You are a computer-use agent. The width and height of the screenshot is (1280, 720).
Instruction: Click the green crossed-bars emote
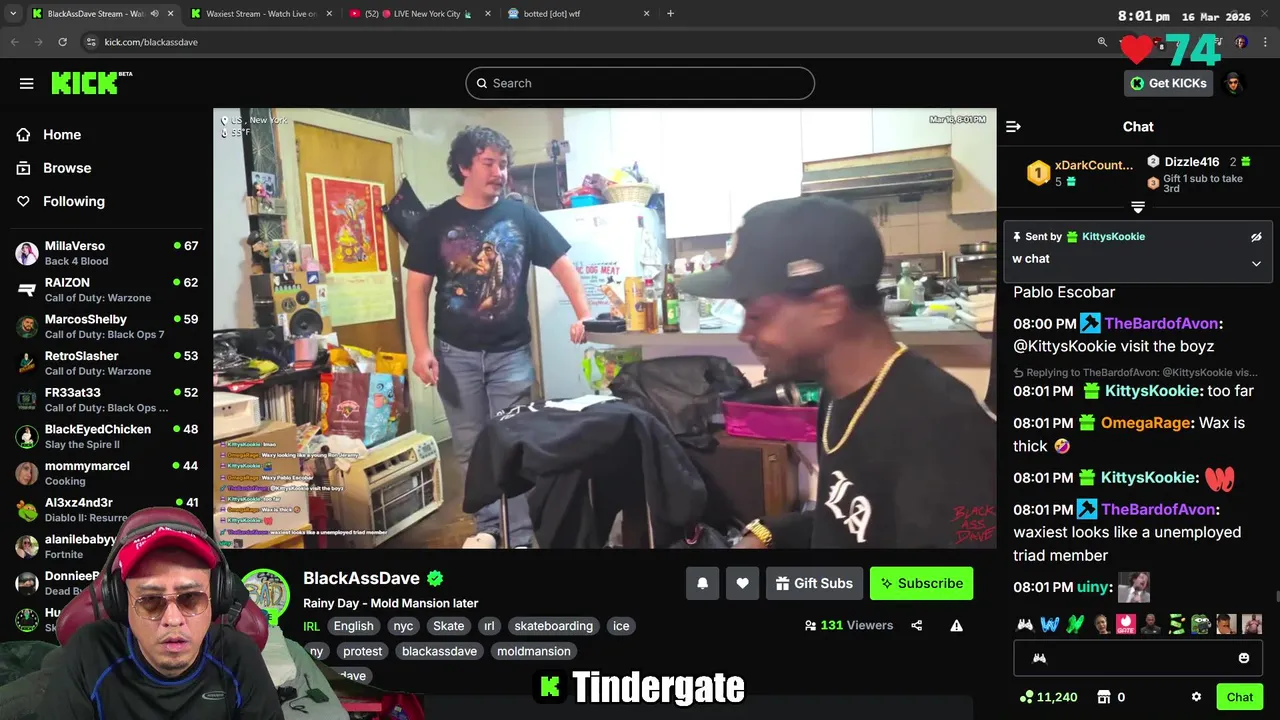(x=1075, y=624)
